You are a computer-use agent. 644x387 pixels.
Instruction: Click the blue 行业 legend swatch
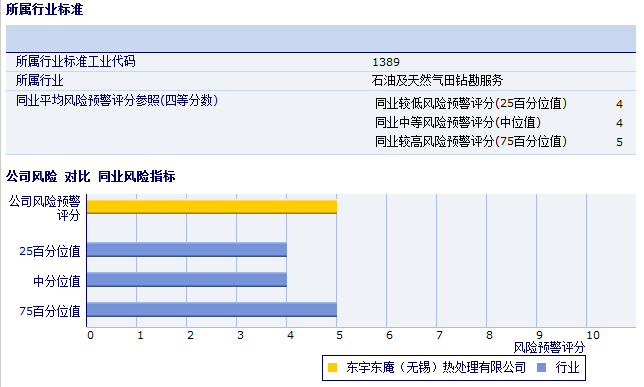542,368
